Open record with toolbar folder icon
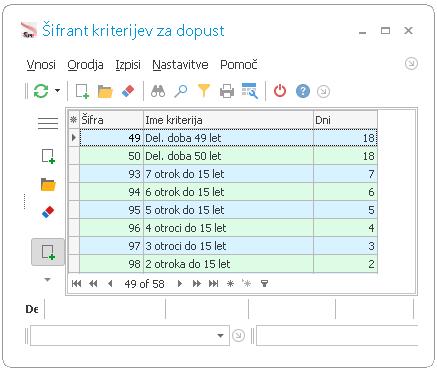This screenshot has height=375, width=437. click(x=105, y=91)
